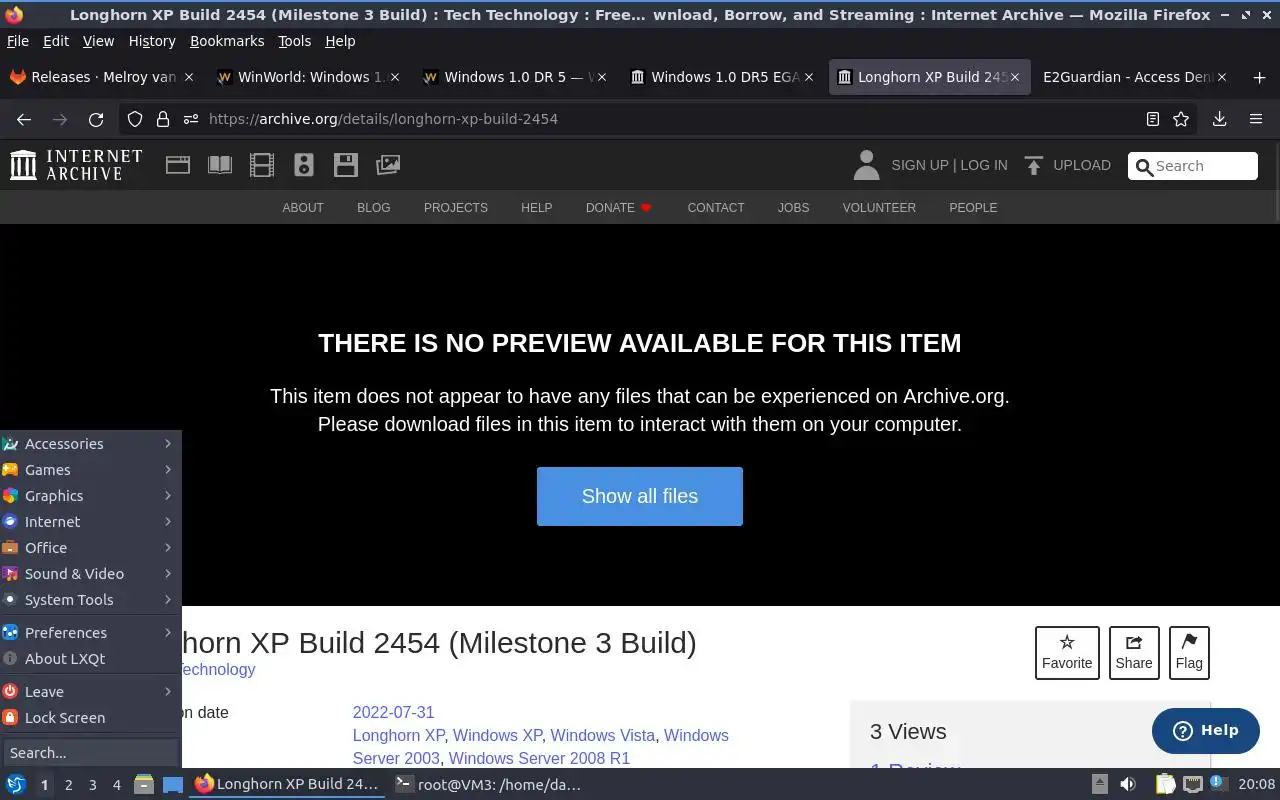
Task: Open the History menu
Action: [x=152, y=41]
